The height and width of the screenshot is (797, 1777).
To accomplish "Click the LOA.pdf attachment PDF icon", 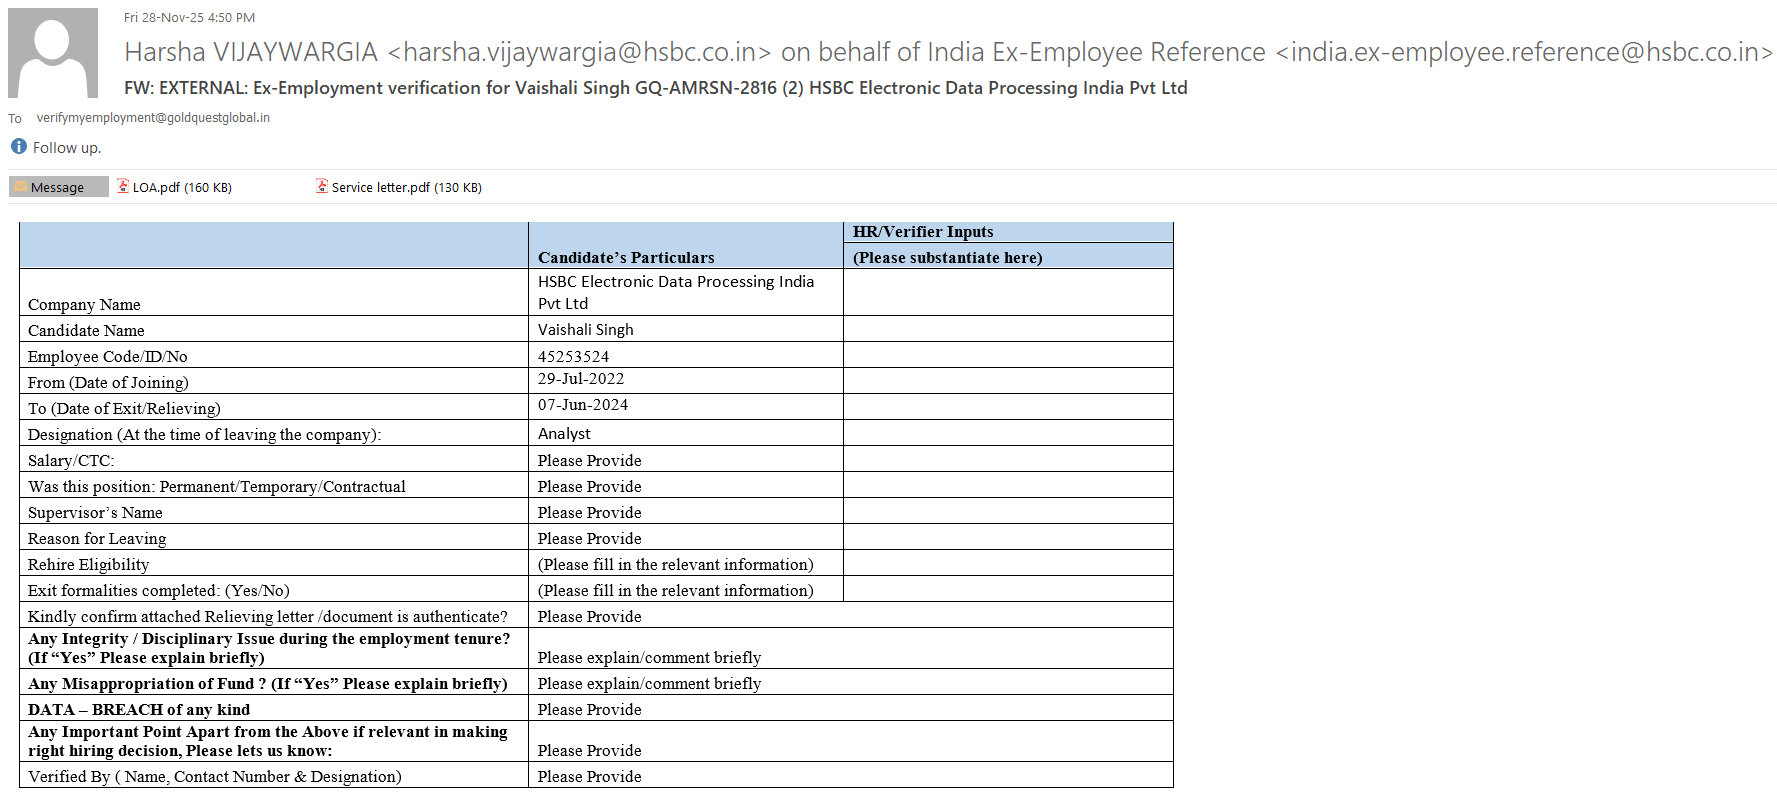I will coord(123,186).
